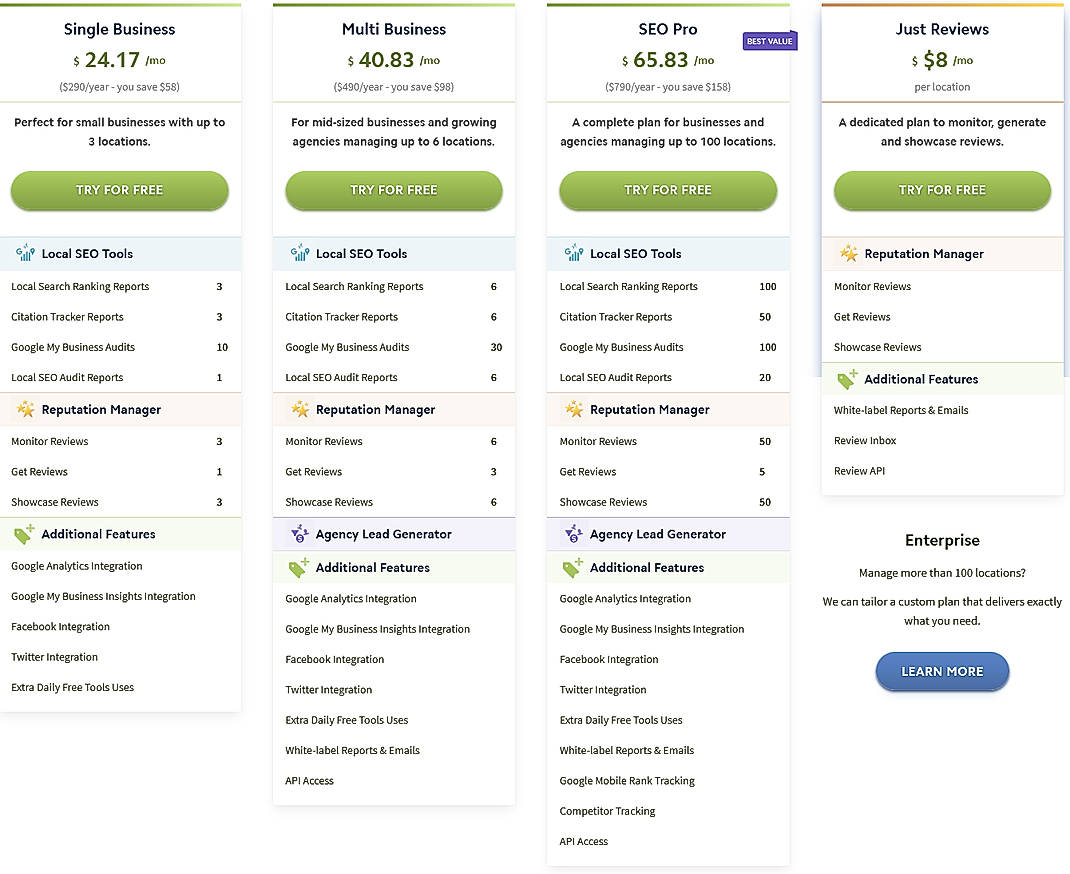Click LEARN MORE under the Enterprise plan
The image size is (1070, 874).
[x=941, y=671]
